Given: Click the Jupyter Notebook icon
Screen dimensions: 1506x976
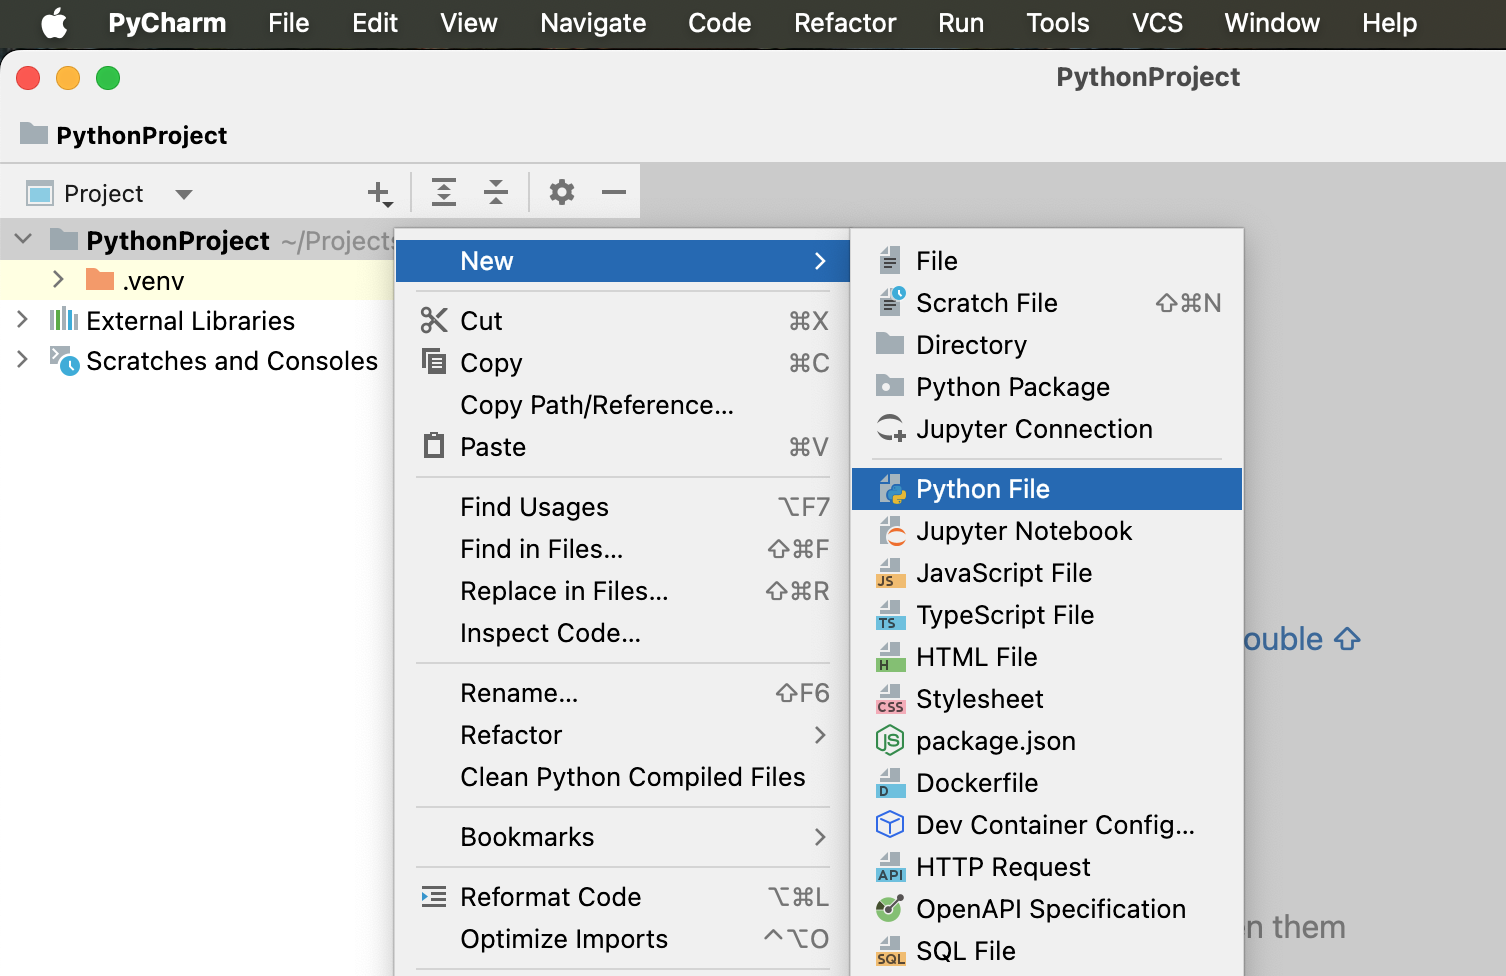Looking at the screenshot, I should pos(892,531).
